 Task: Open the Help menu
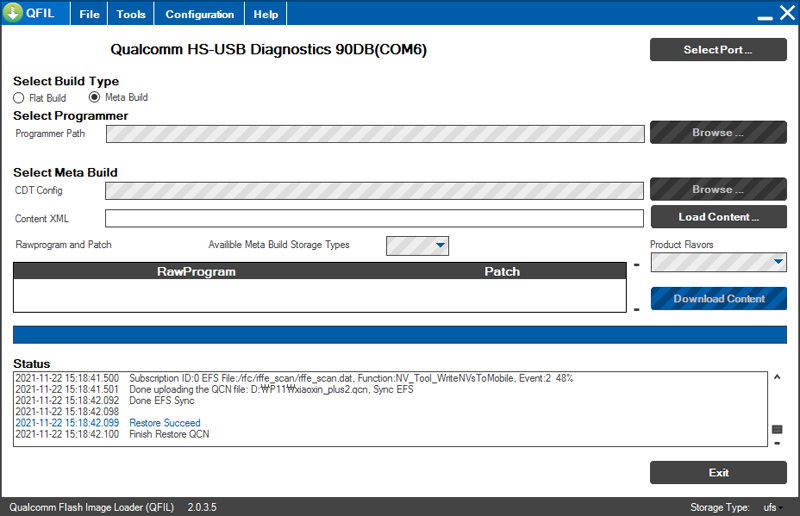266,14
